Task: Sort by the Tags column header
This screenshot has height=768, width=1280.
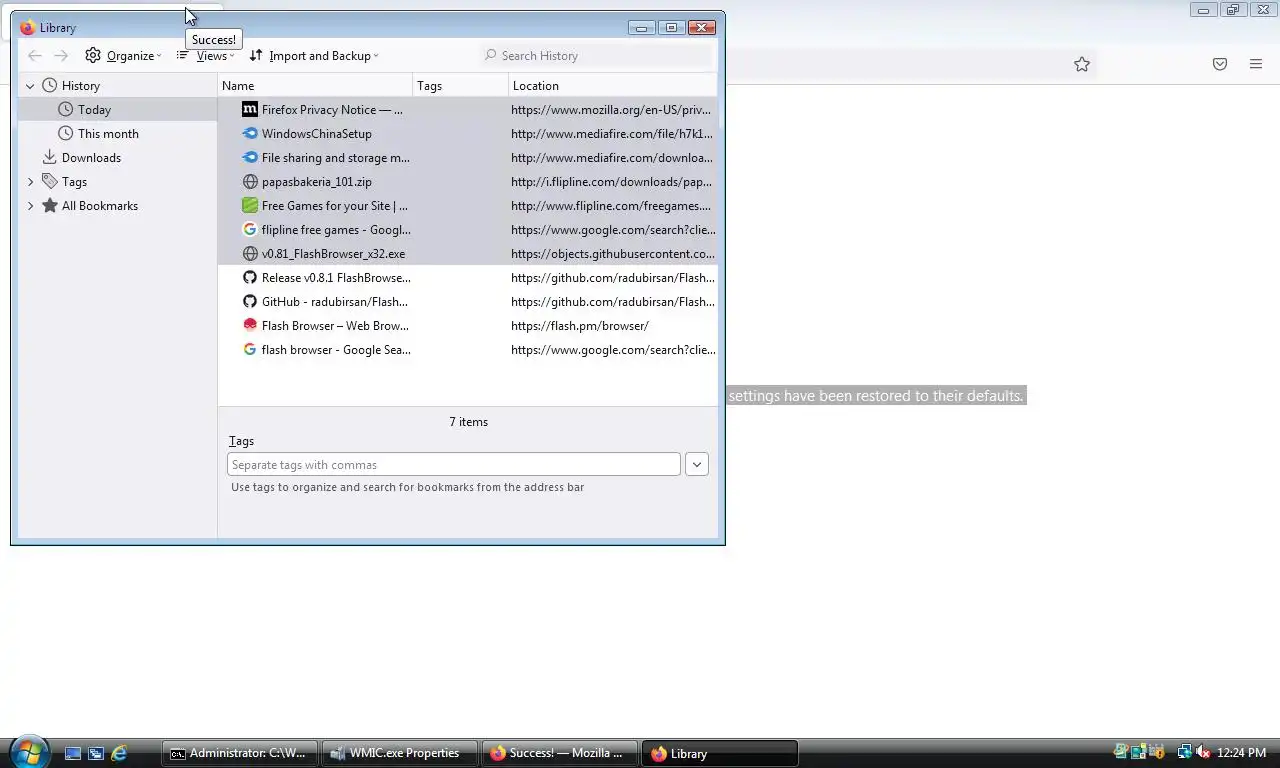Action: click(460, 86)
